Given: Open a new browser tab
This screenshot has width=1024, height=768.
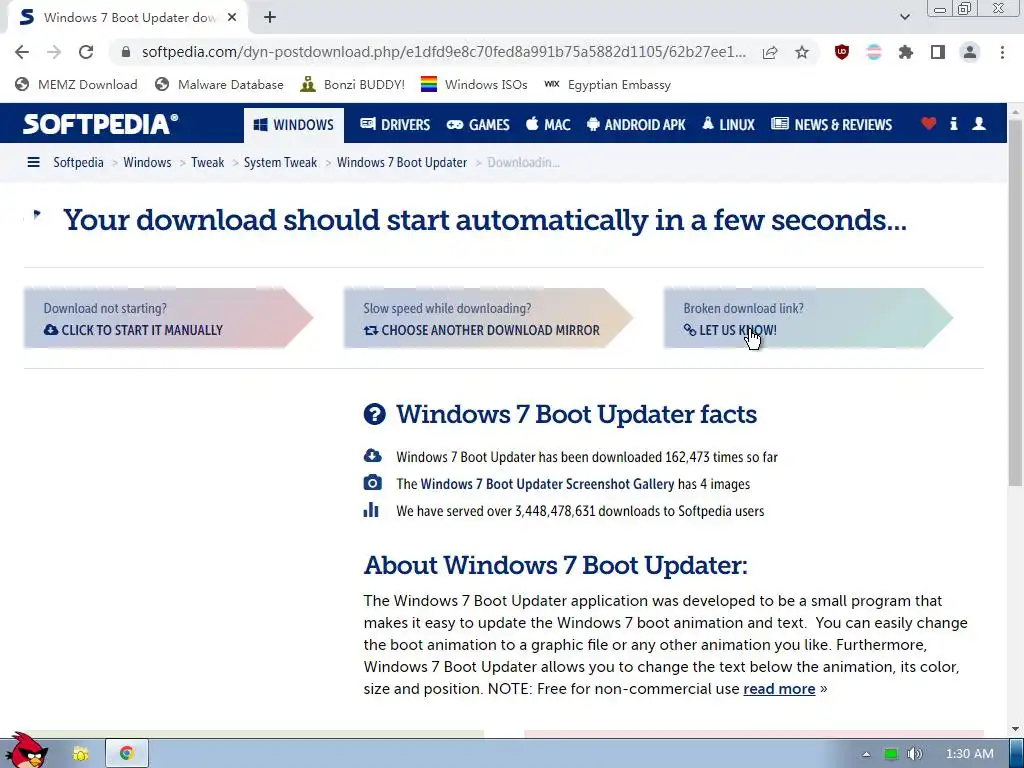Looking at the screenshot, I should [x=270, y=18].
